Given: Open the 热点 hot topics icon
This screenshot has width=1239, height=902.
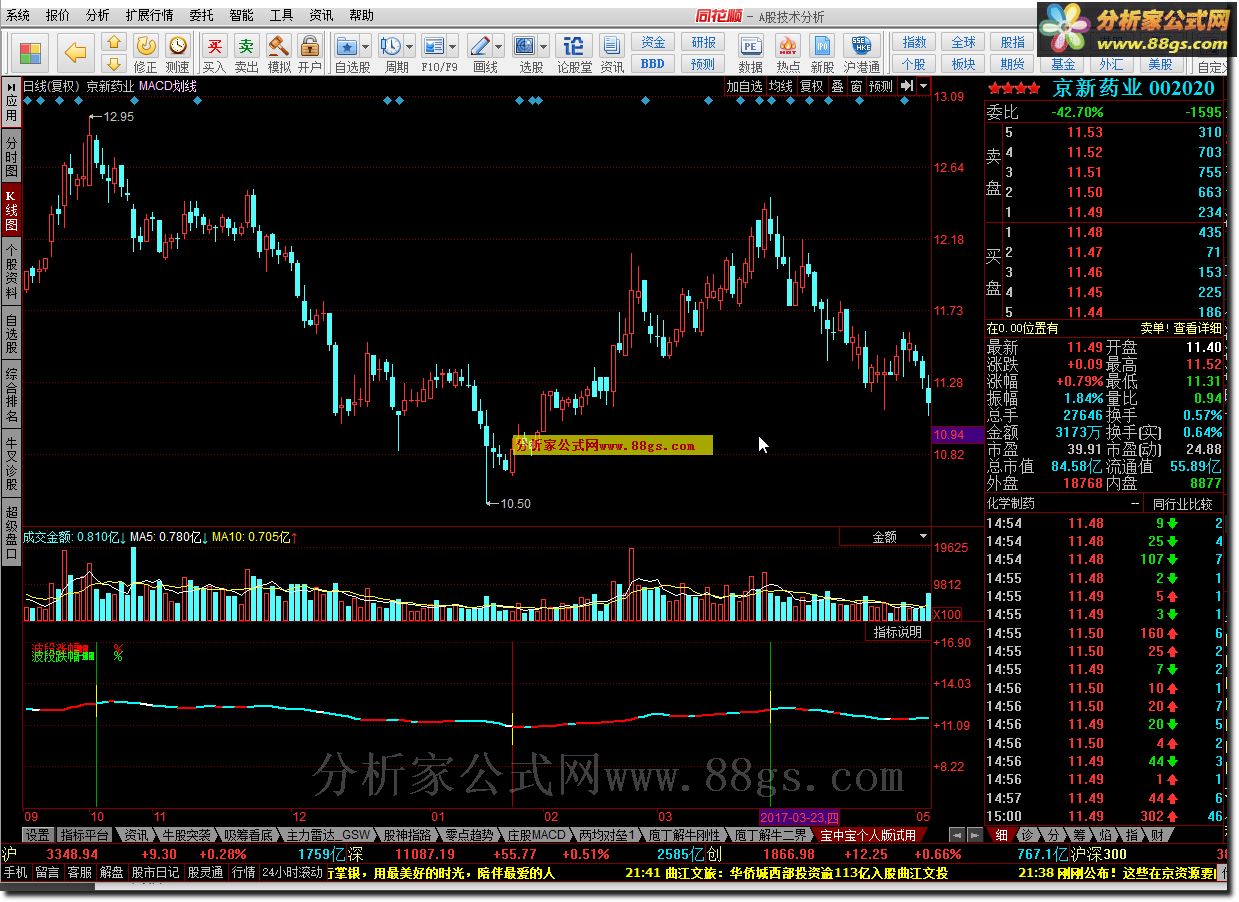Looking at the screenshot, I should [788, 52].
